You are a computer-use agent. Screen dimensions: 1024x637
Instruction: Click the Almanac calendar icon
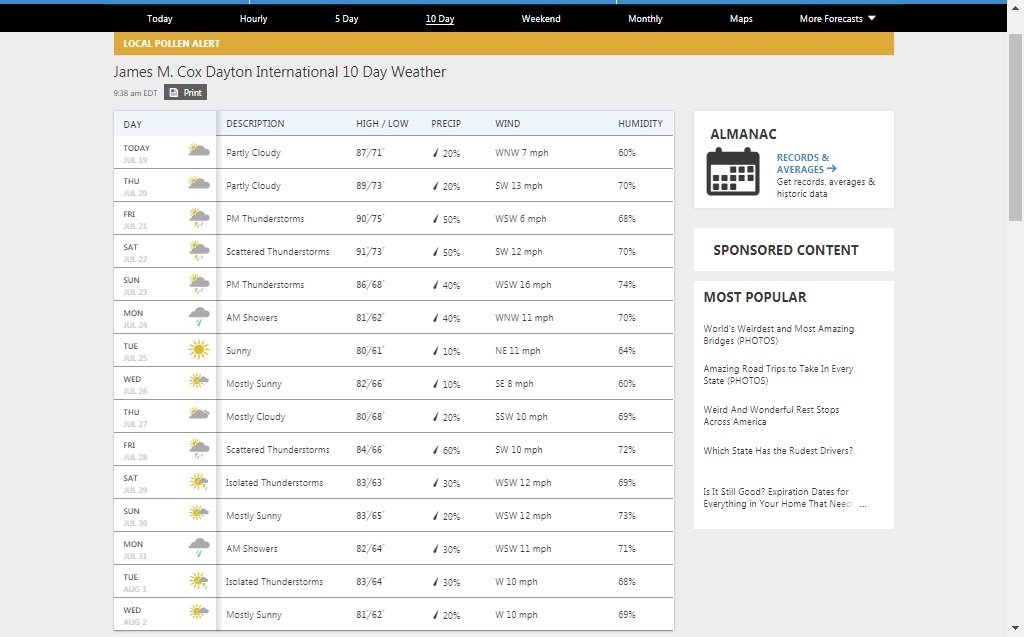733,171
